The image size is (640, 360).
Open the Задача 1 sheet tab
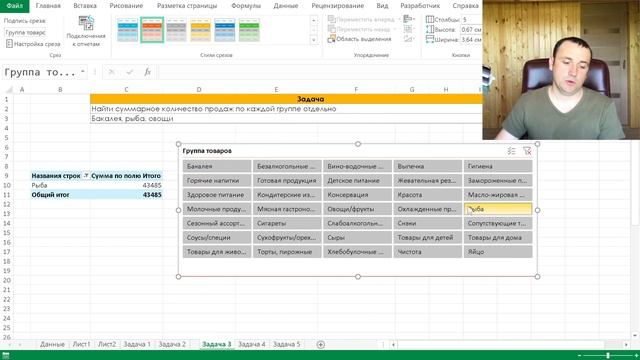coord(137,344)
